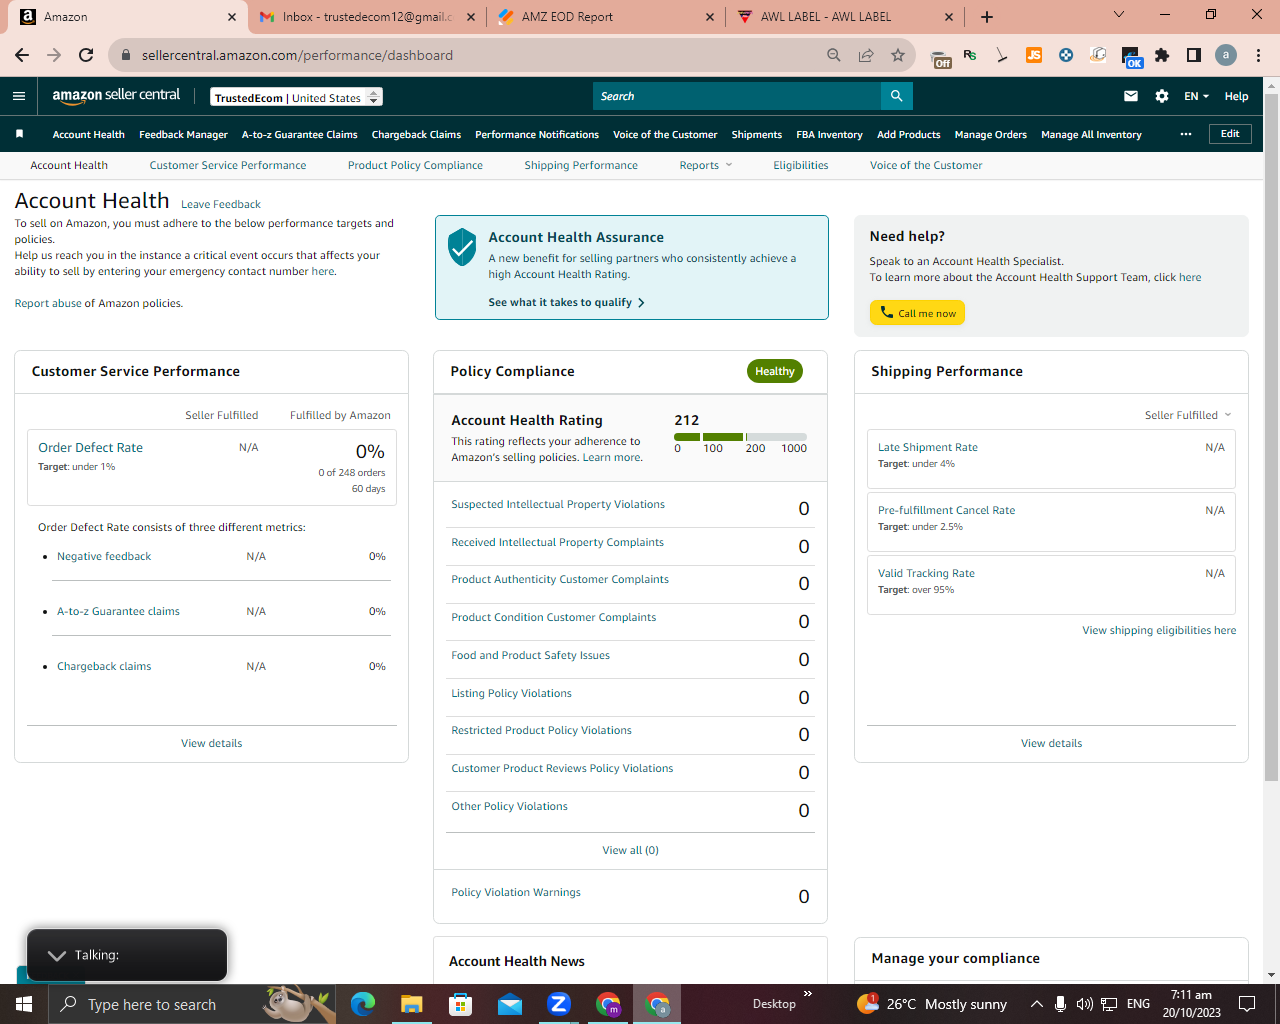This screenshot has width=1280, height=1024.
Task: Click the Call me now button
Action: point(917,313)
